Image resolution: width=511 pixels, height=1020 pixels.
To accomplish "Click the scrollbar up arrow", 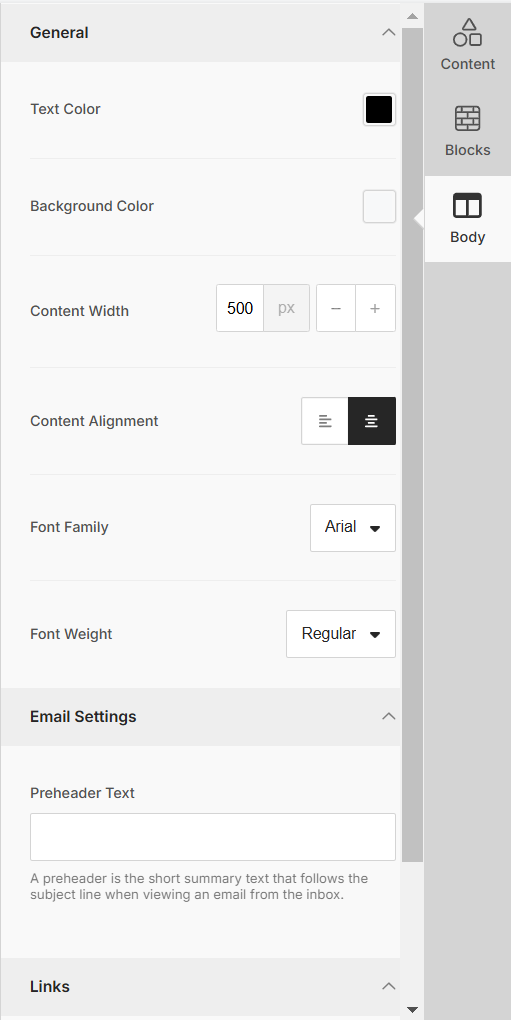I will pos(412,15).
